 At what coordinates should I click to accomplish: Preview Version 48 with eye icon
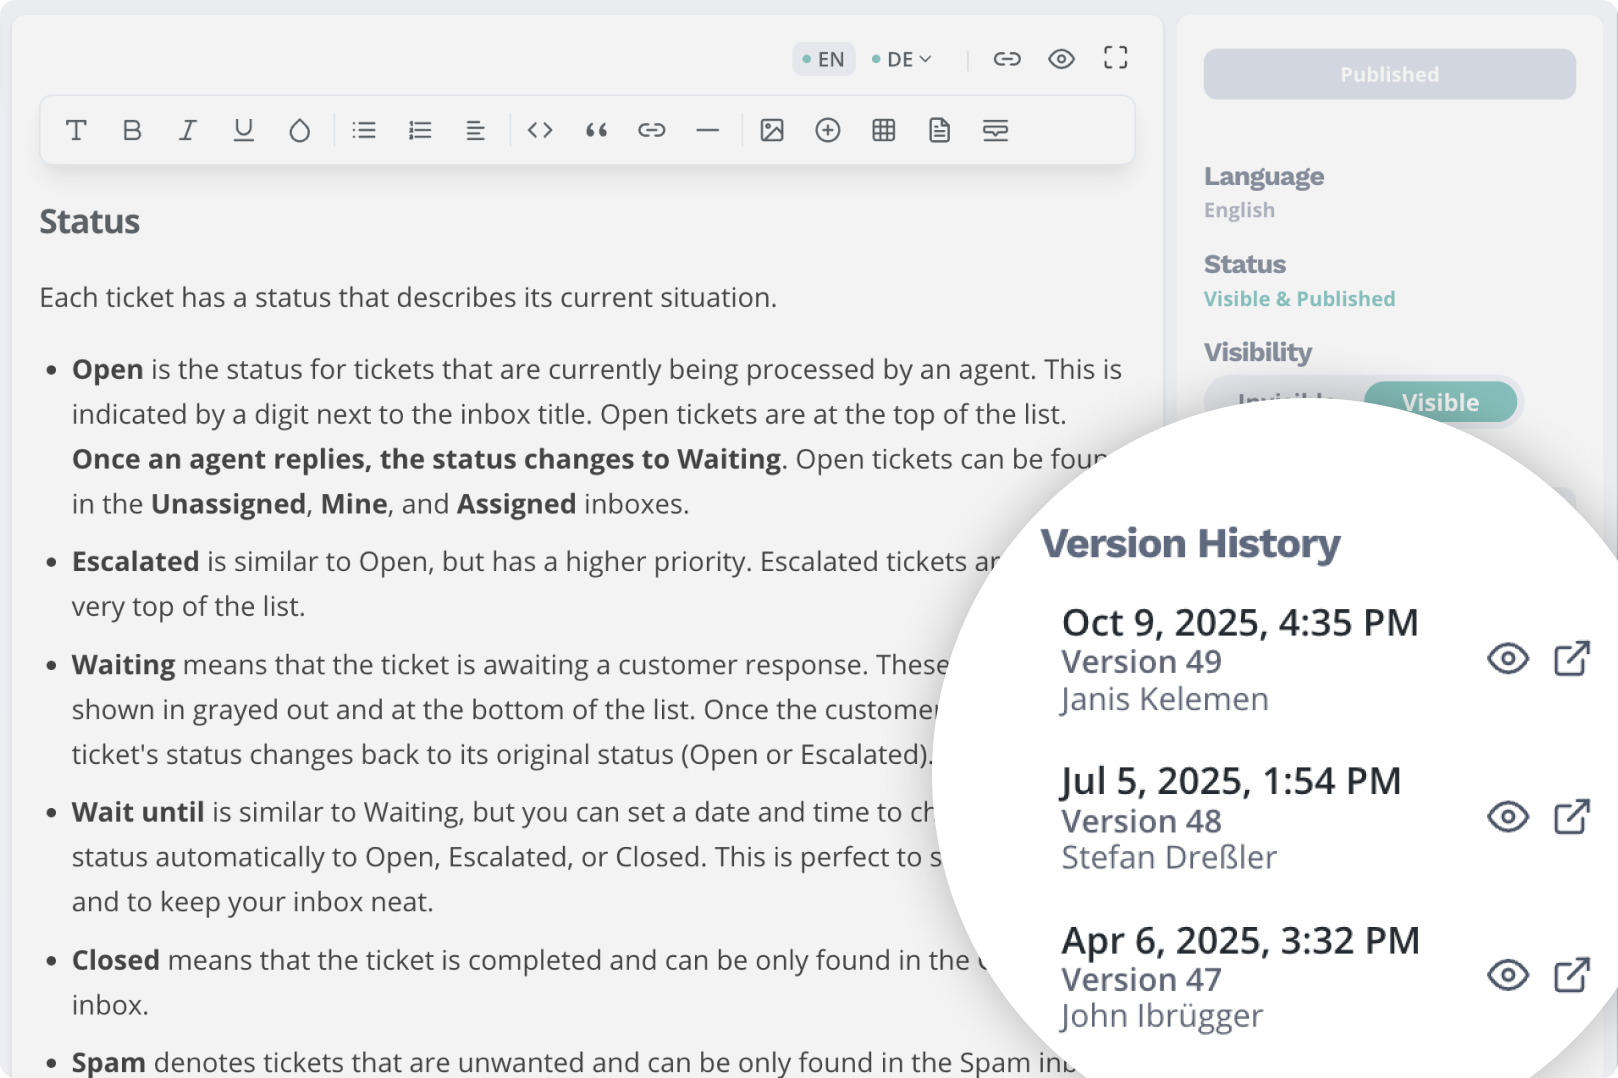coord(1507,817)
